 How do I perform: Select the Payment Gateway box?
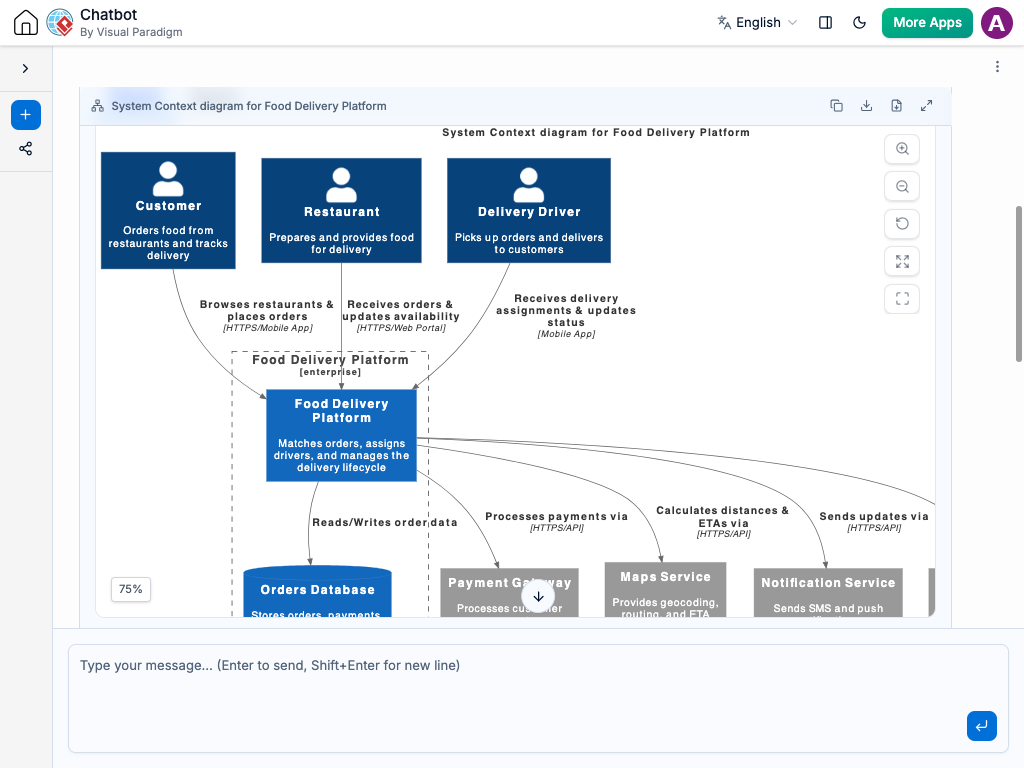509,592
